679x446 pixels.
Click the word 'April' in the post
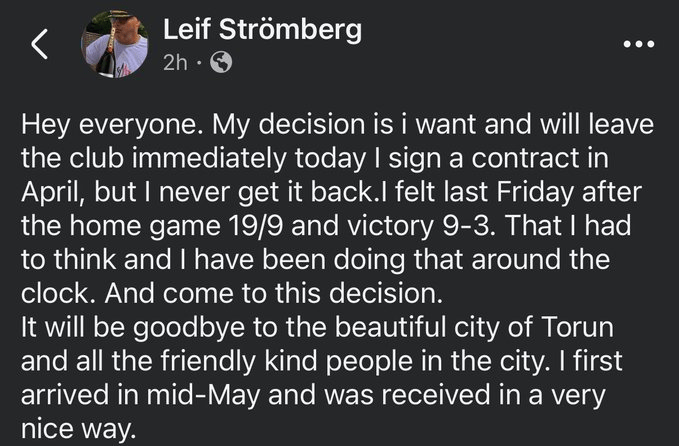(x=52, y=198)
